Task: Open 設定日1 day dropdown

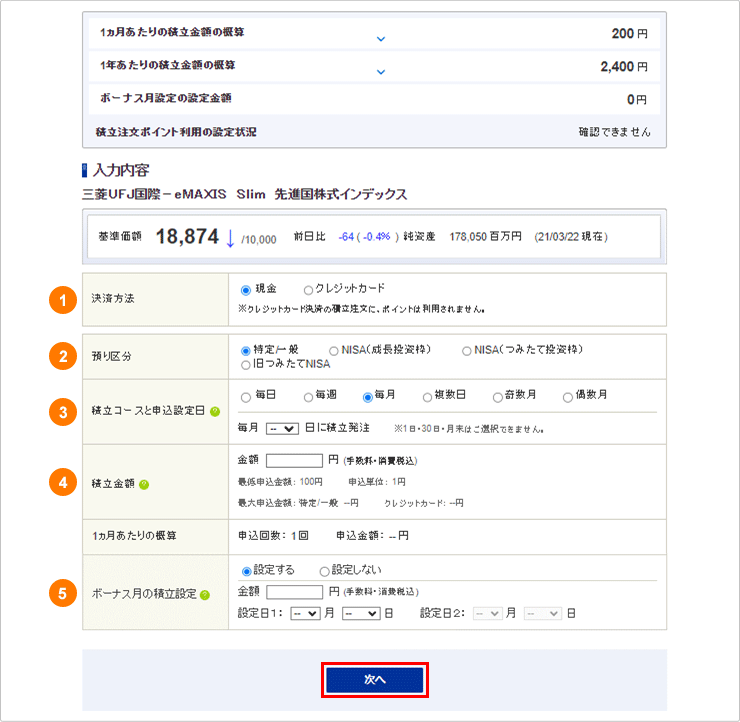Action: point(361,613)
